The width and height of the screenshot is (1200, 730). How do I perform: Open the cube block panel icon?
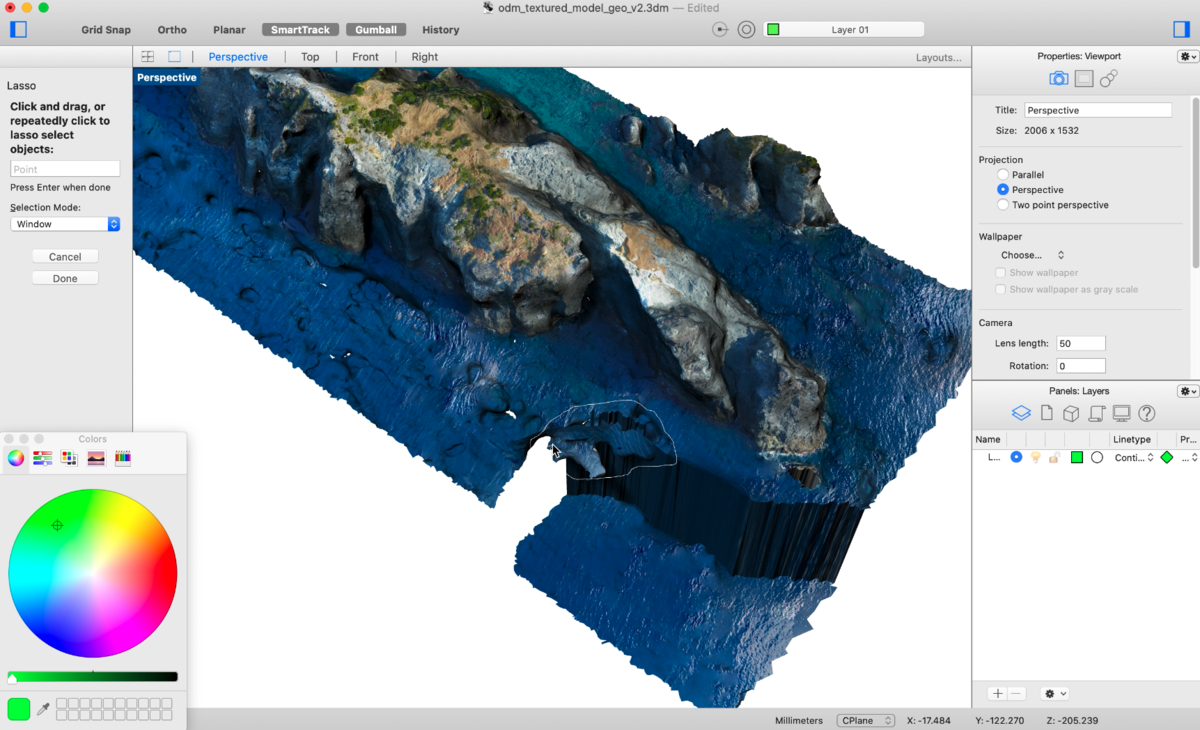[1070, 413]
